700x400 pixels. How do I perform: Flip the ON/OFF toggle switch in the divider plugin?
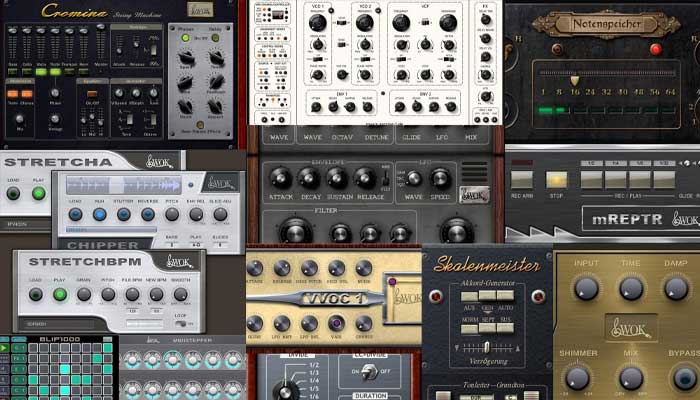[x=369, y=371]
